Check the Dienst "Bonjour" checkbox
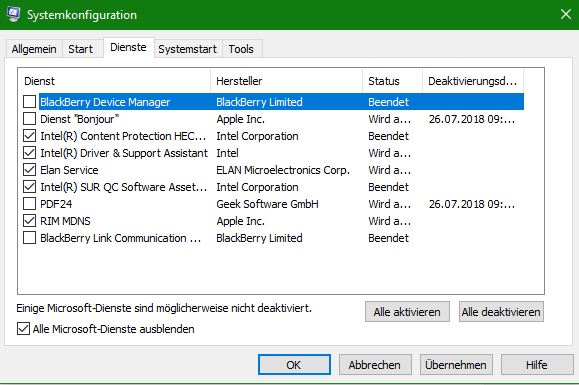This screenshot has height=385, width=579. click(29, 118)
